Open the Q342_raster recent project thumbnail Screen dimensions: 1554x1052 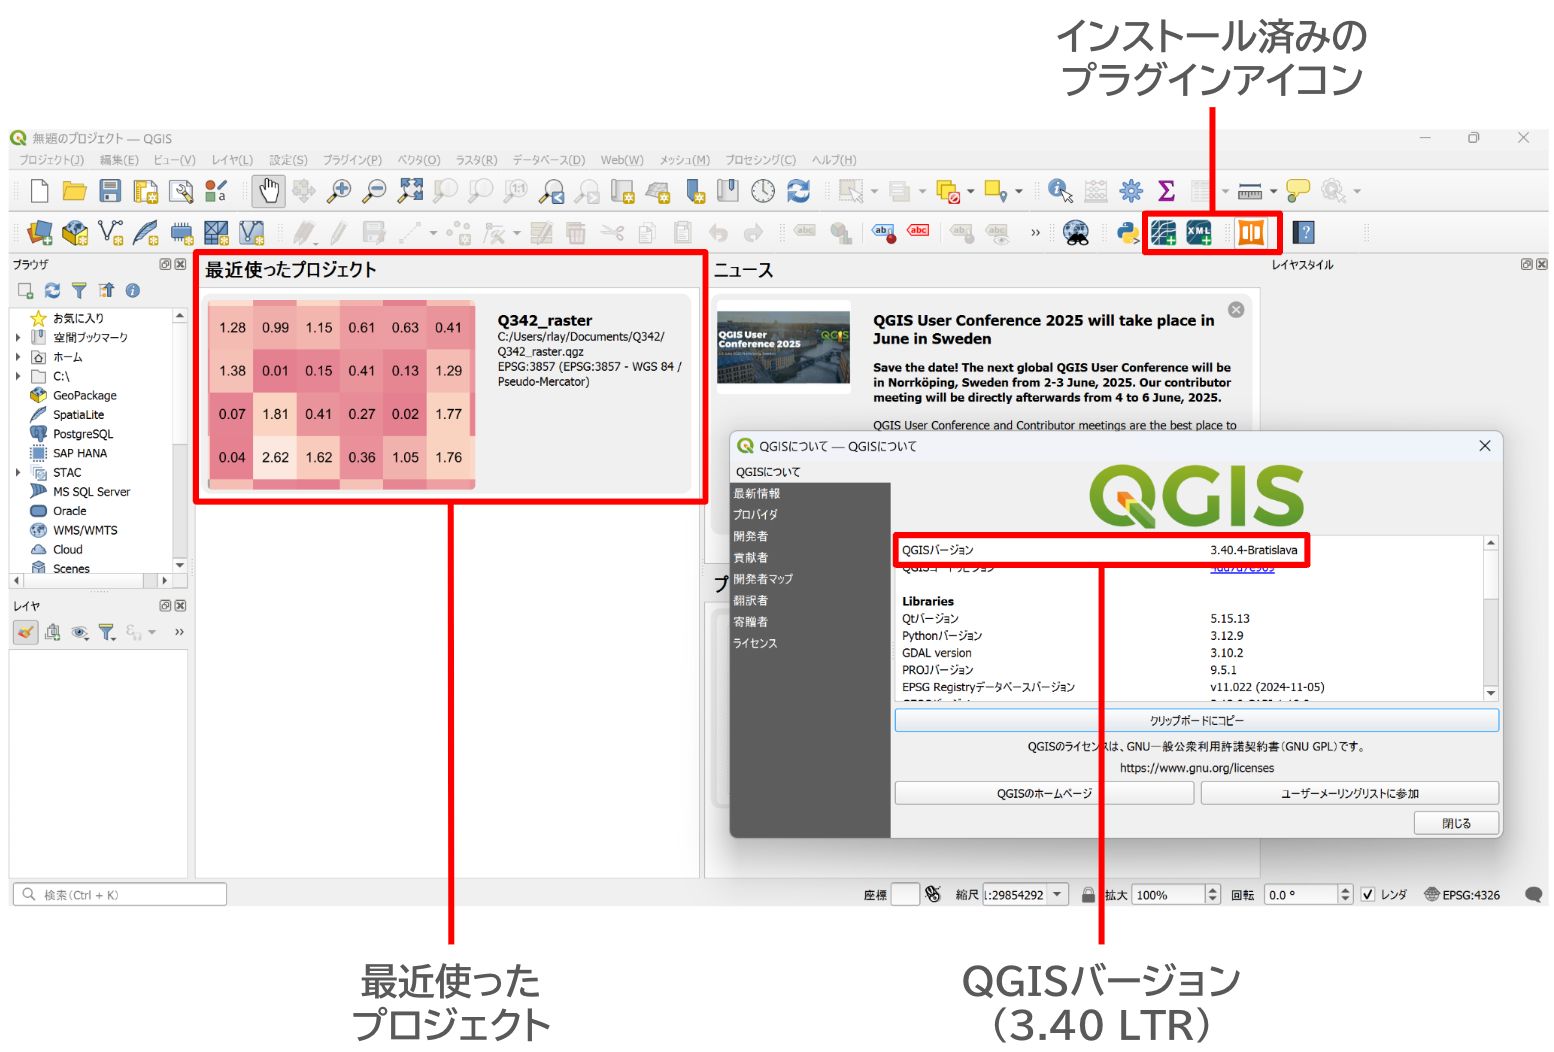click(342, 394)
